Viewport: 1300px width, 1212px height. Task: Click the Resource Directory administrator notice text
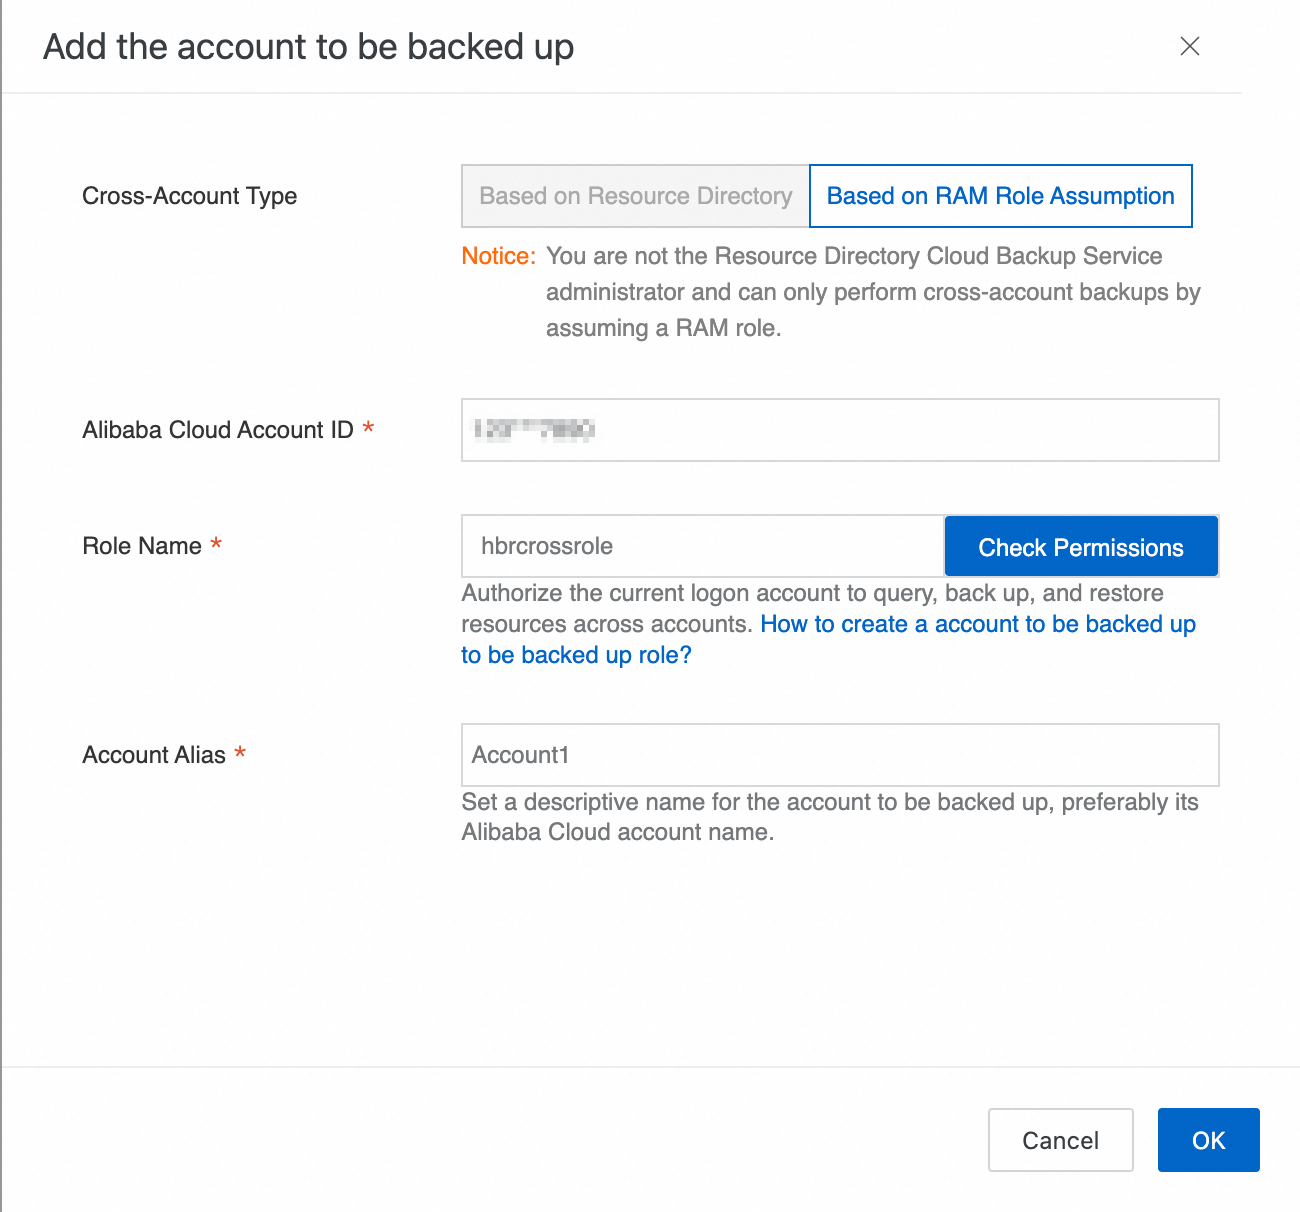pos(872,292)
